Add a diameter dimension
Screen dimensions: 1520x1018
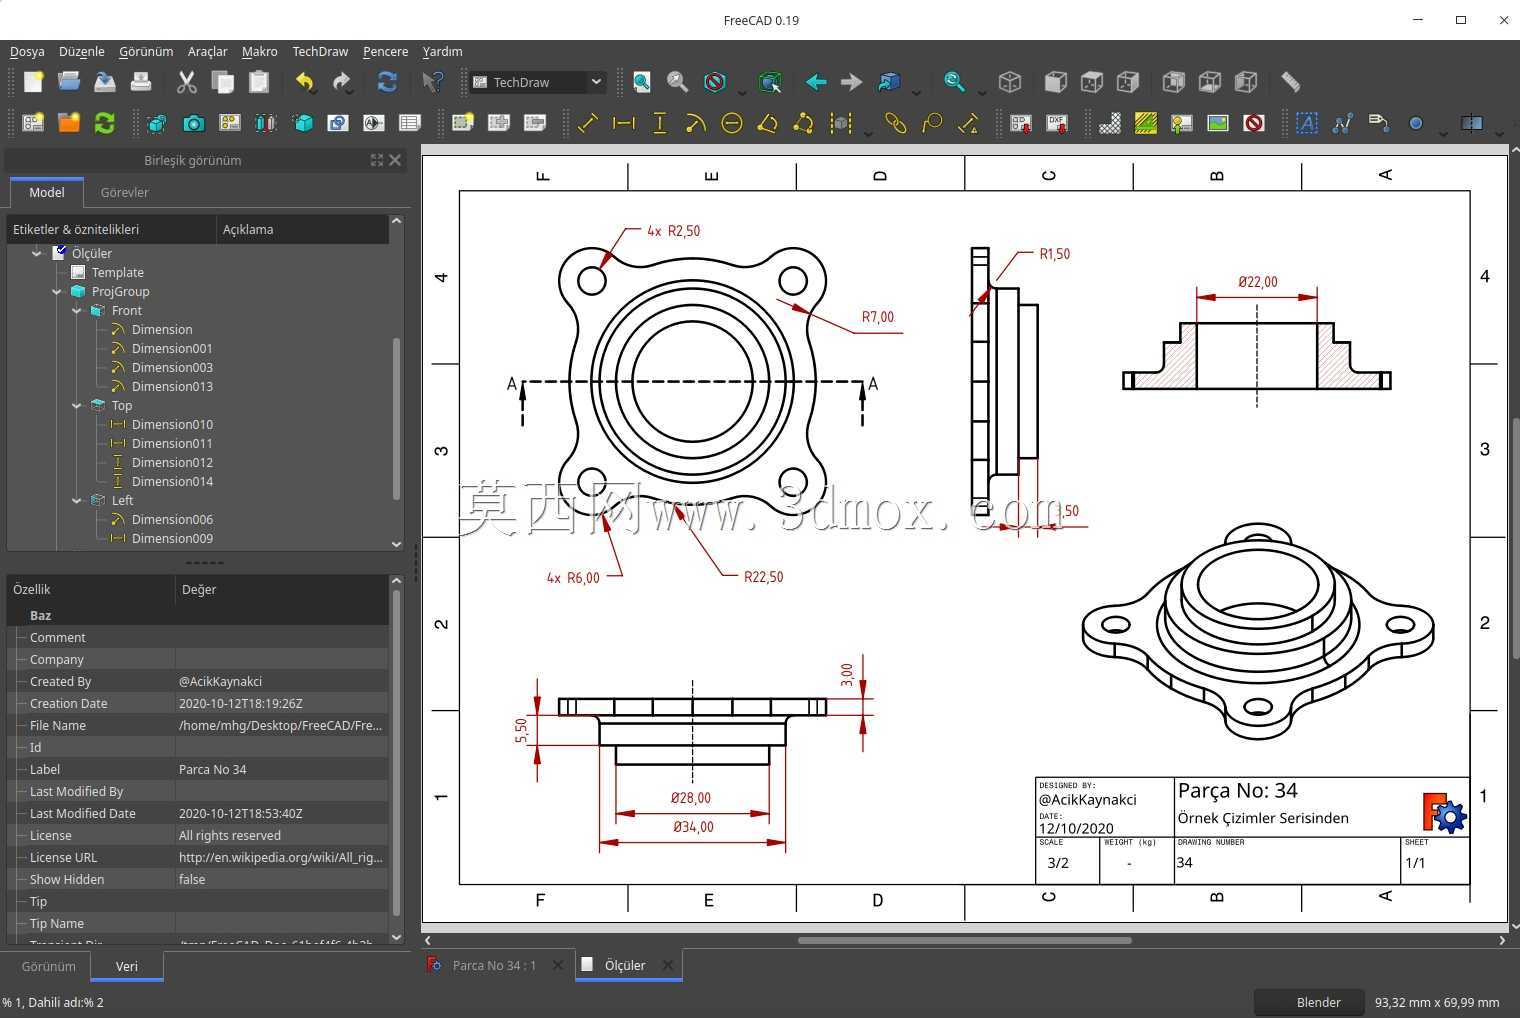[x=732, y=123]
